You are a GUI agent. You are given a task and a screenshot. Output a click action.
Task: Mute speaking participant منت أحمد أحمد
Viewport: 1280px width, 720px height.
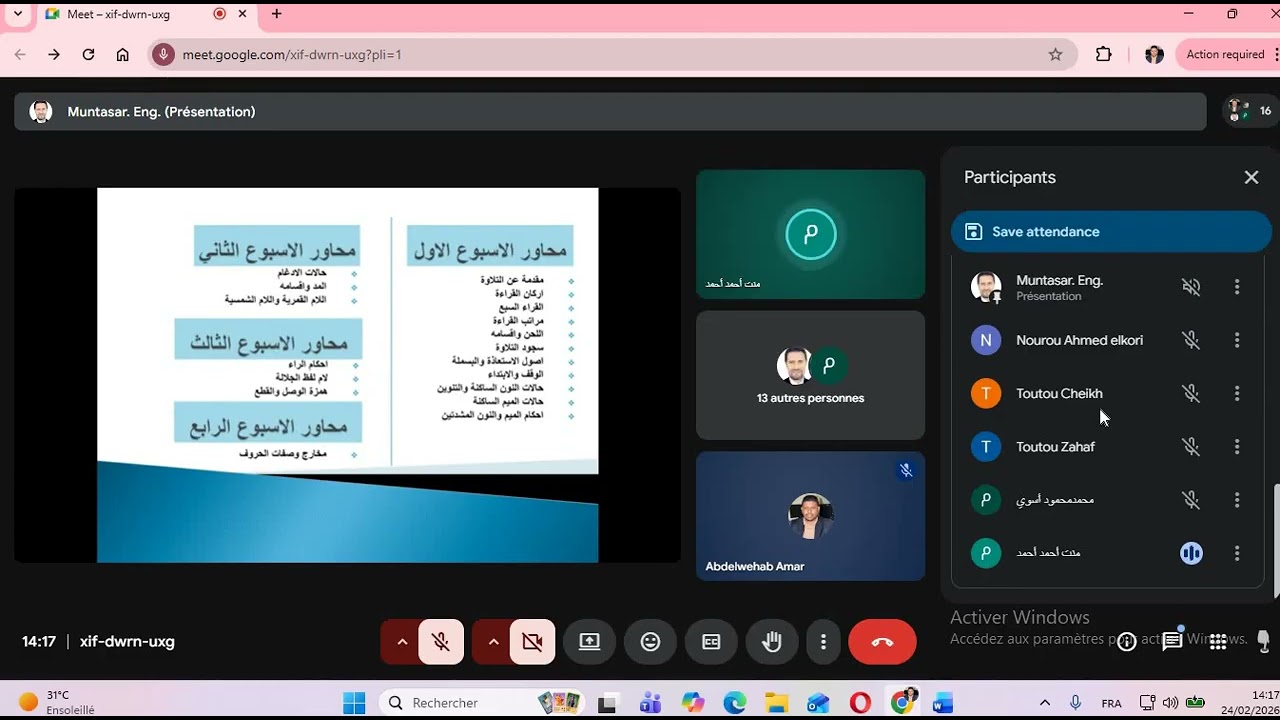click(1191, 553)
